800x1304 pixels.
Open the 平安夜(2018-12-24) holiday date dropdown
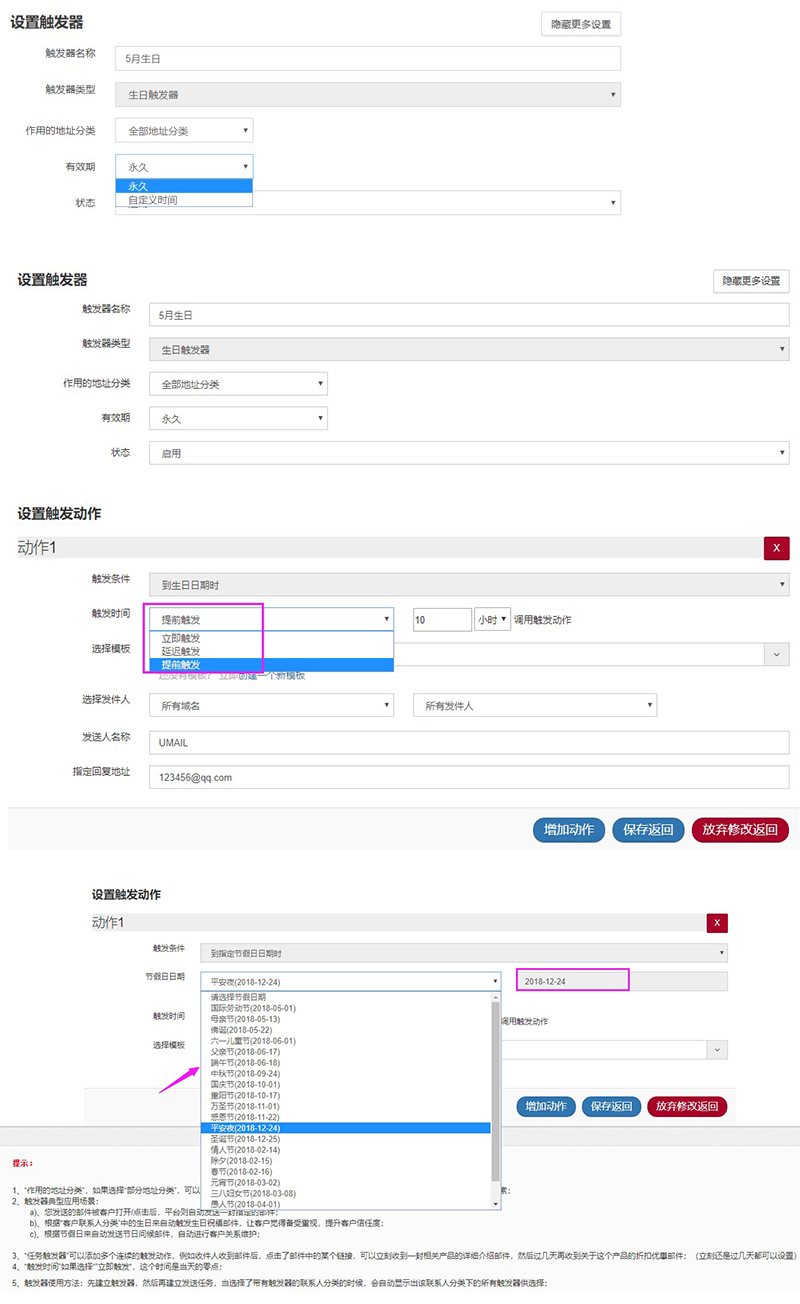coord(350,982)
